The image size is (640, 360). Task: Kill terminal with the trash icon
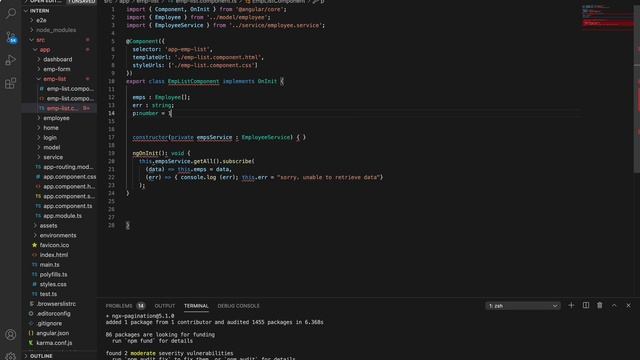point(600,305)
